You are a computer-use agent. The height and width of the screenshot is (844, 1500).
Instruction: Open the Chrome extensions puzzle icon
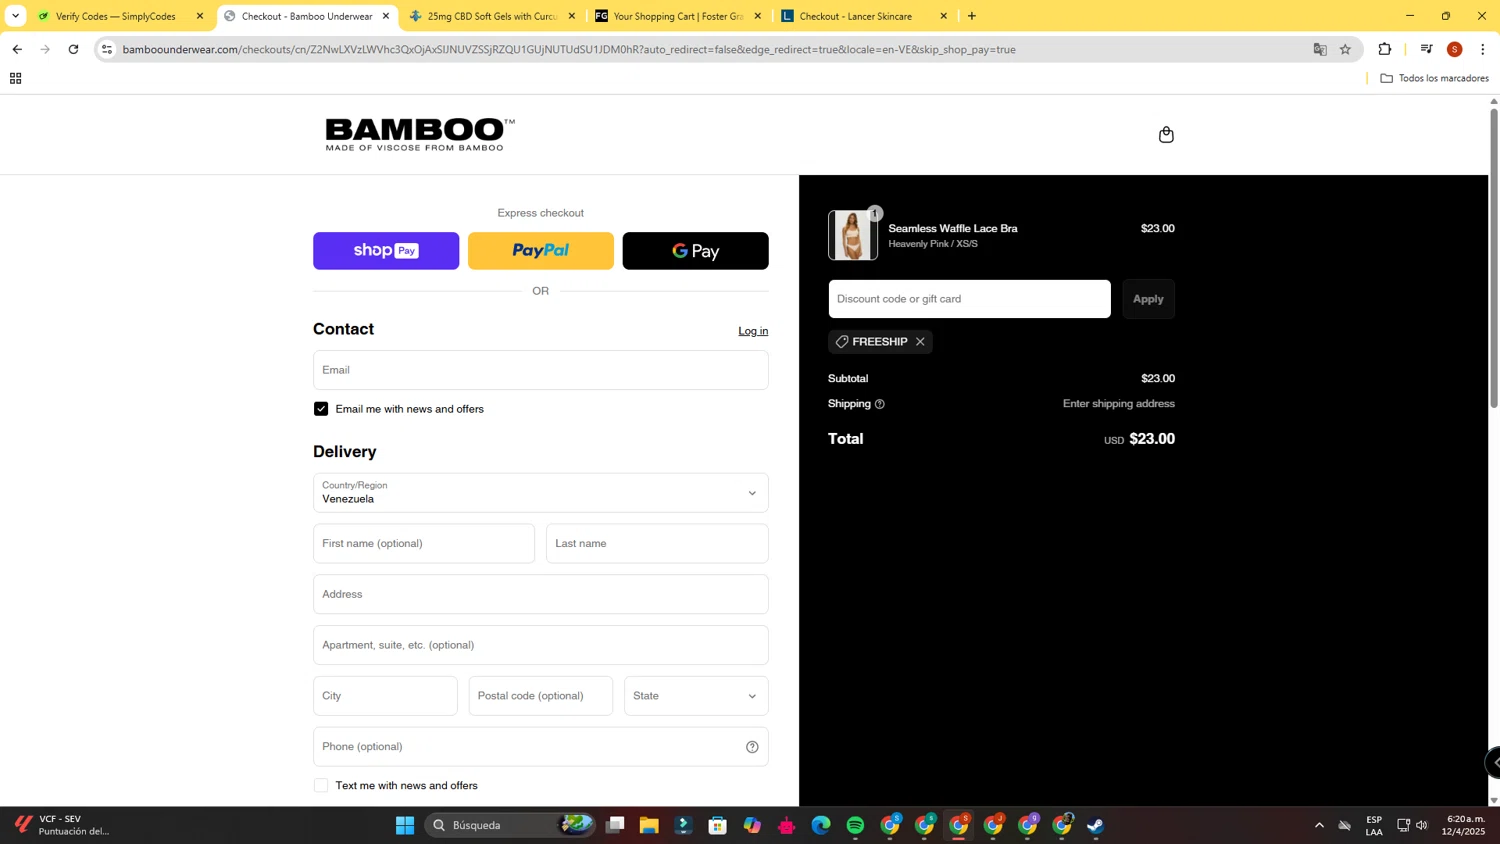[1385, 49]
